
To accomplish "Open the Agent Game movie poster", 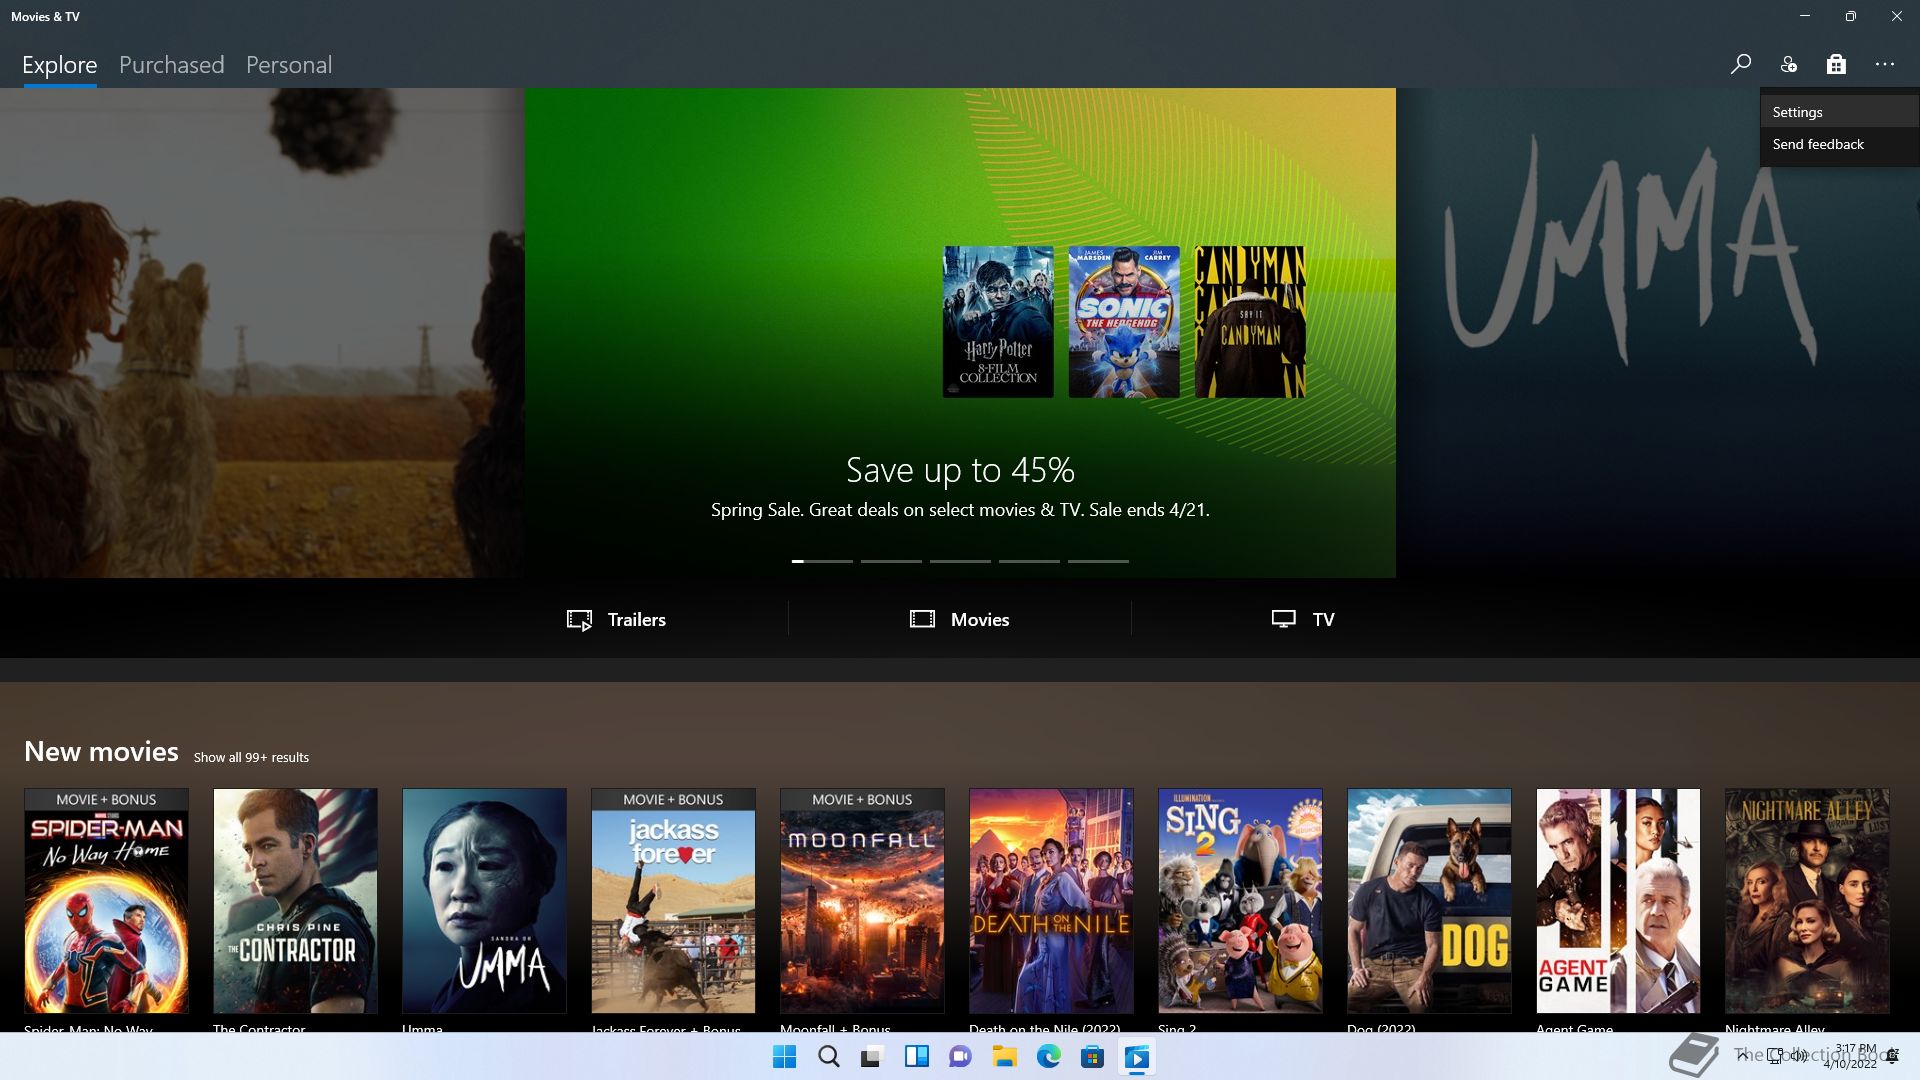I will 1618,901.
